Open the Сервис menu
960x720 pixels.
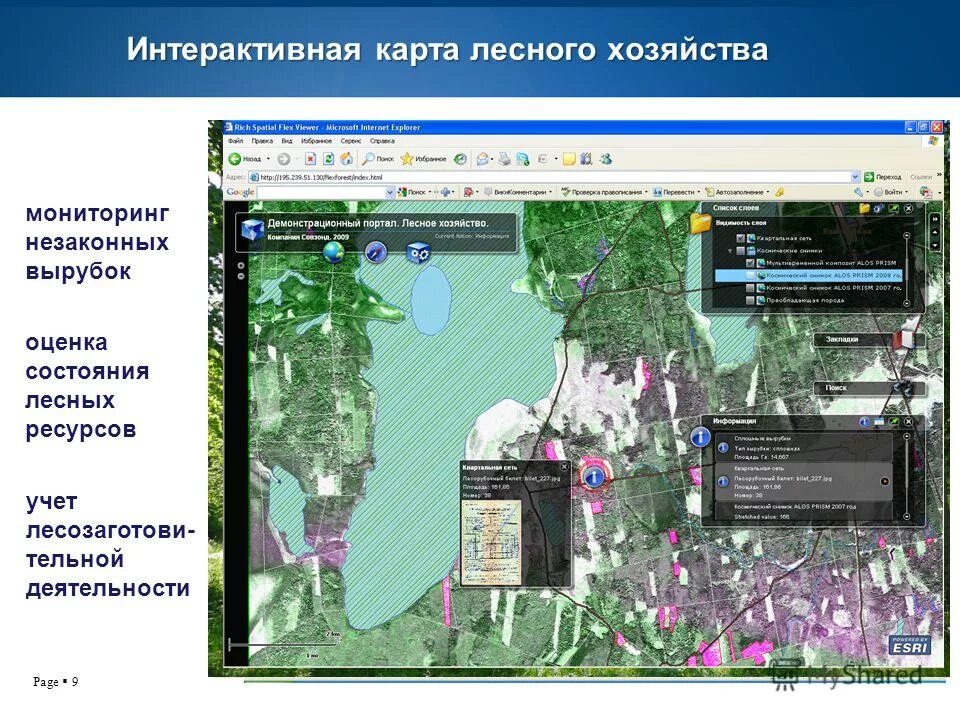point(351,141)
